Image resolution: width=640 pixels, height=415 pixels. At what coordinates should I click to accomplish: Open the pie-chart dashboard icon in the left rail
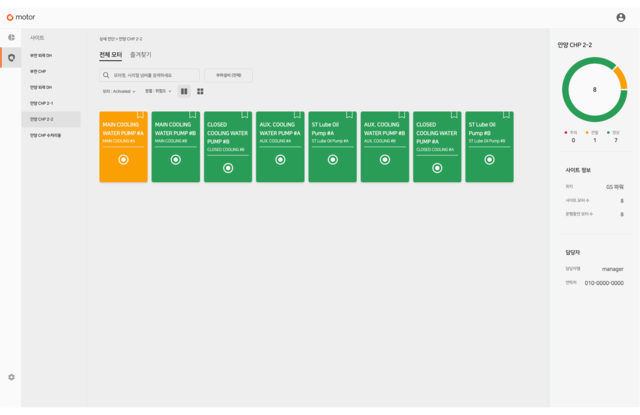(x=11, y=38)
